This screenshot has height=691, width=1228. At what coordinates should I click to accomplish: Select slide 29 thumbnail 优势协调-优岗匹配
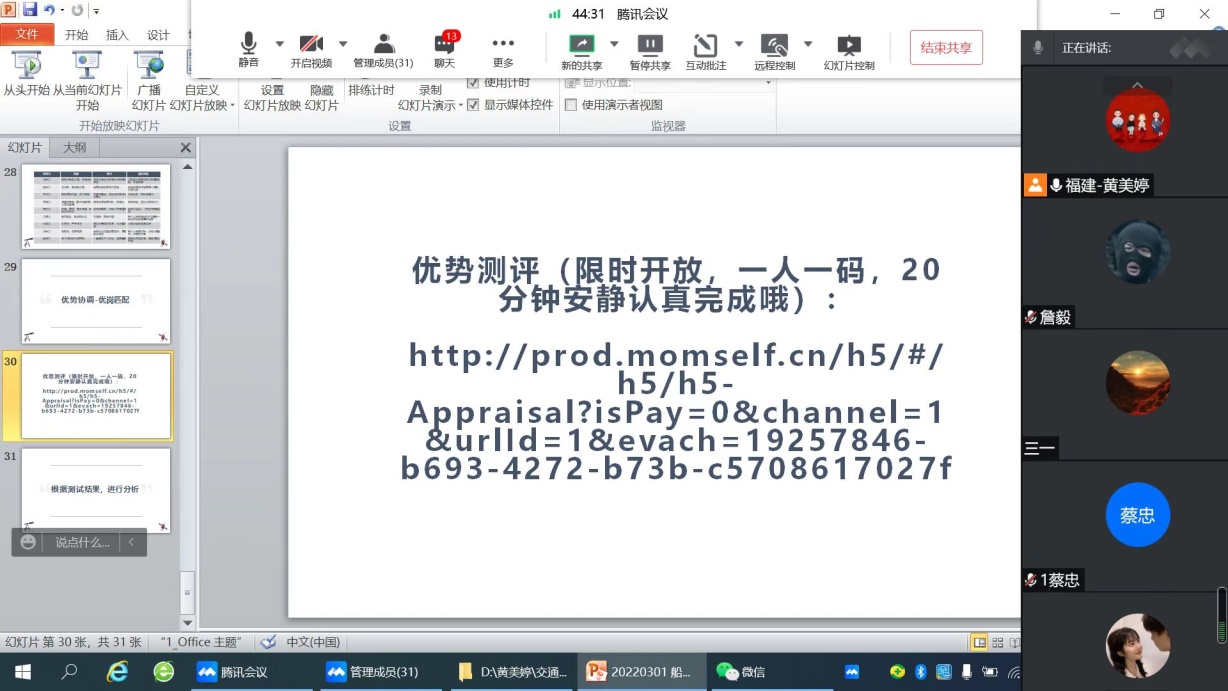[x=96, y=301]
